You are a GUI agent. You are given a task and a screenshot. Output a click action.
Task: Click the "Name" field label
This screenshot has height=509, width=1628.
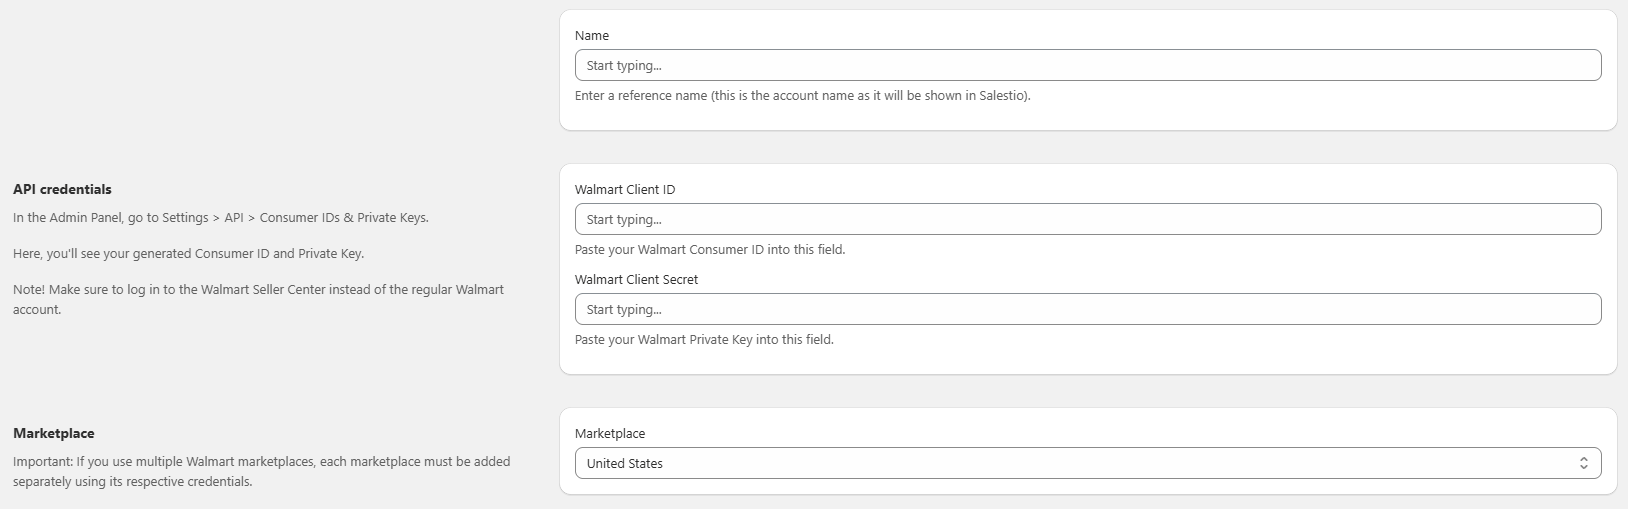592,36
